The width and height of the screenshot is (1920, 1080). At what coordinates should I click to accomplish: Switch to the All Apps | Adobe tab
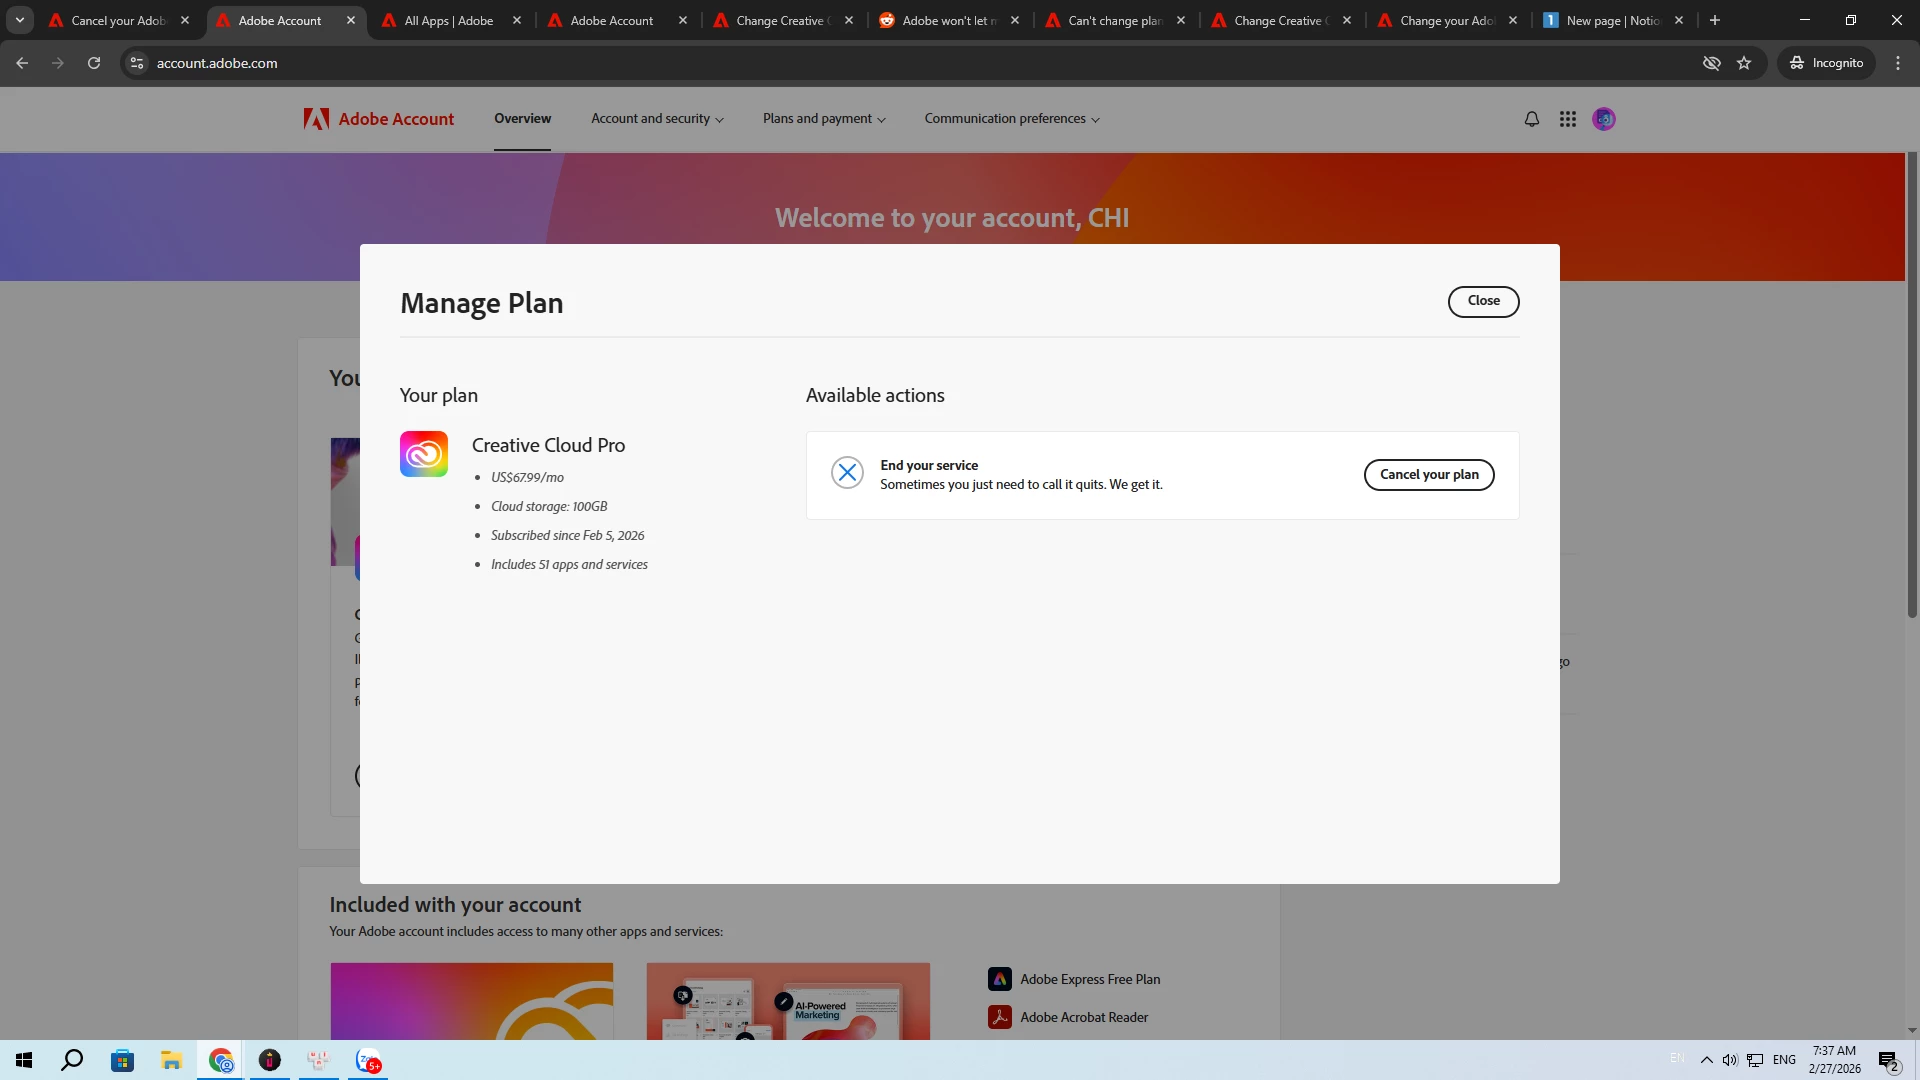(x=449, y=20)
